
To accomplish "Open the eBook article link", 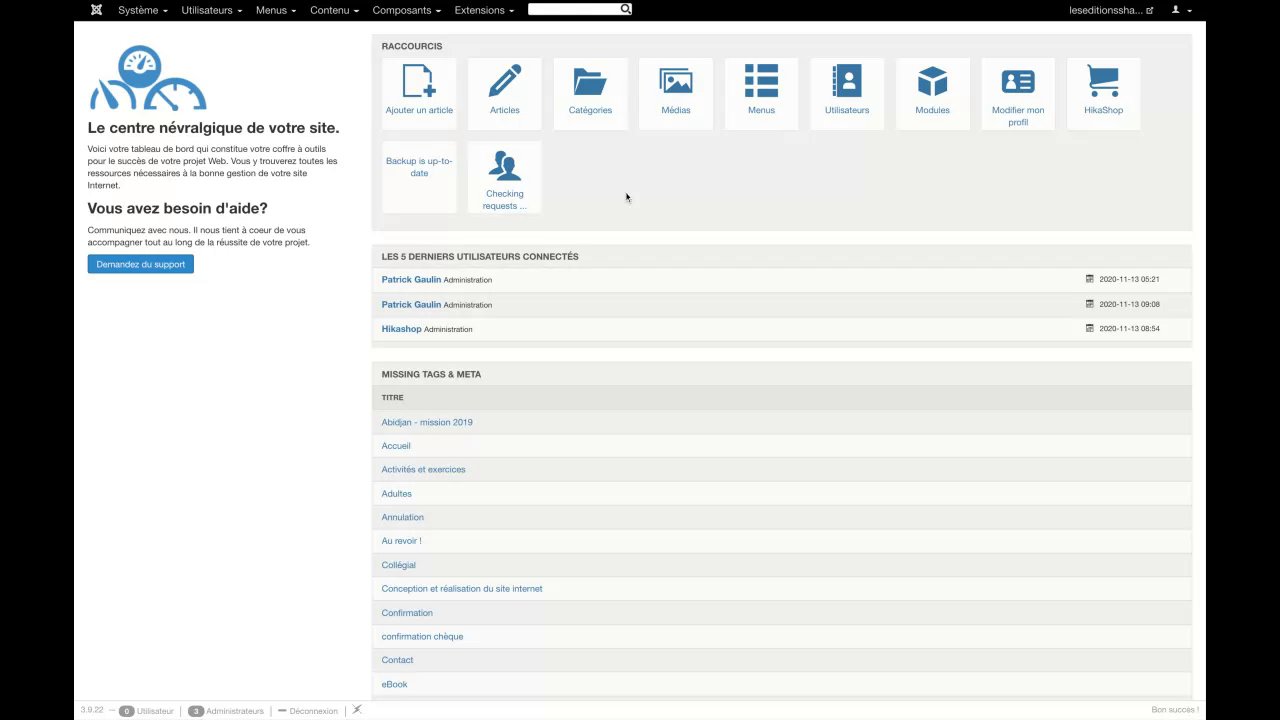I will (394, 684).
